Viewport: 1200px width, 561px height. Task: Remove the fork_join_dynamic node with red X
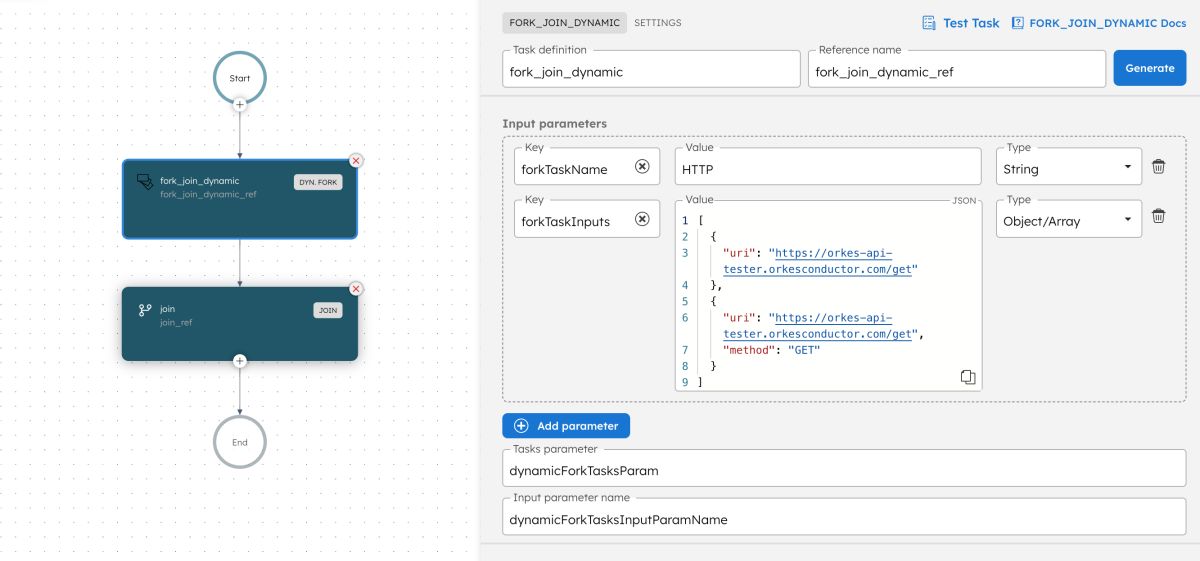tap(356, 160)
